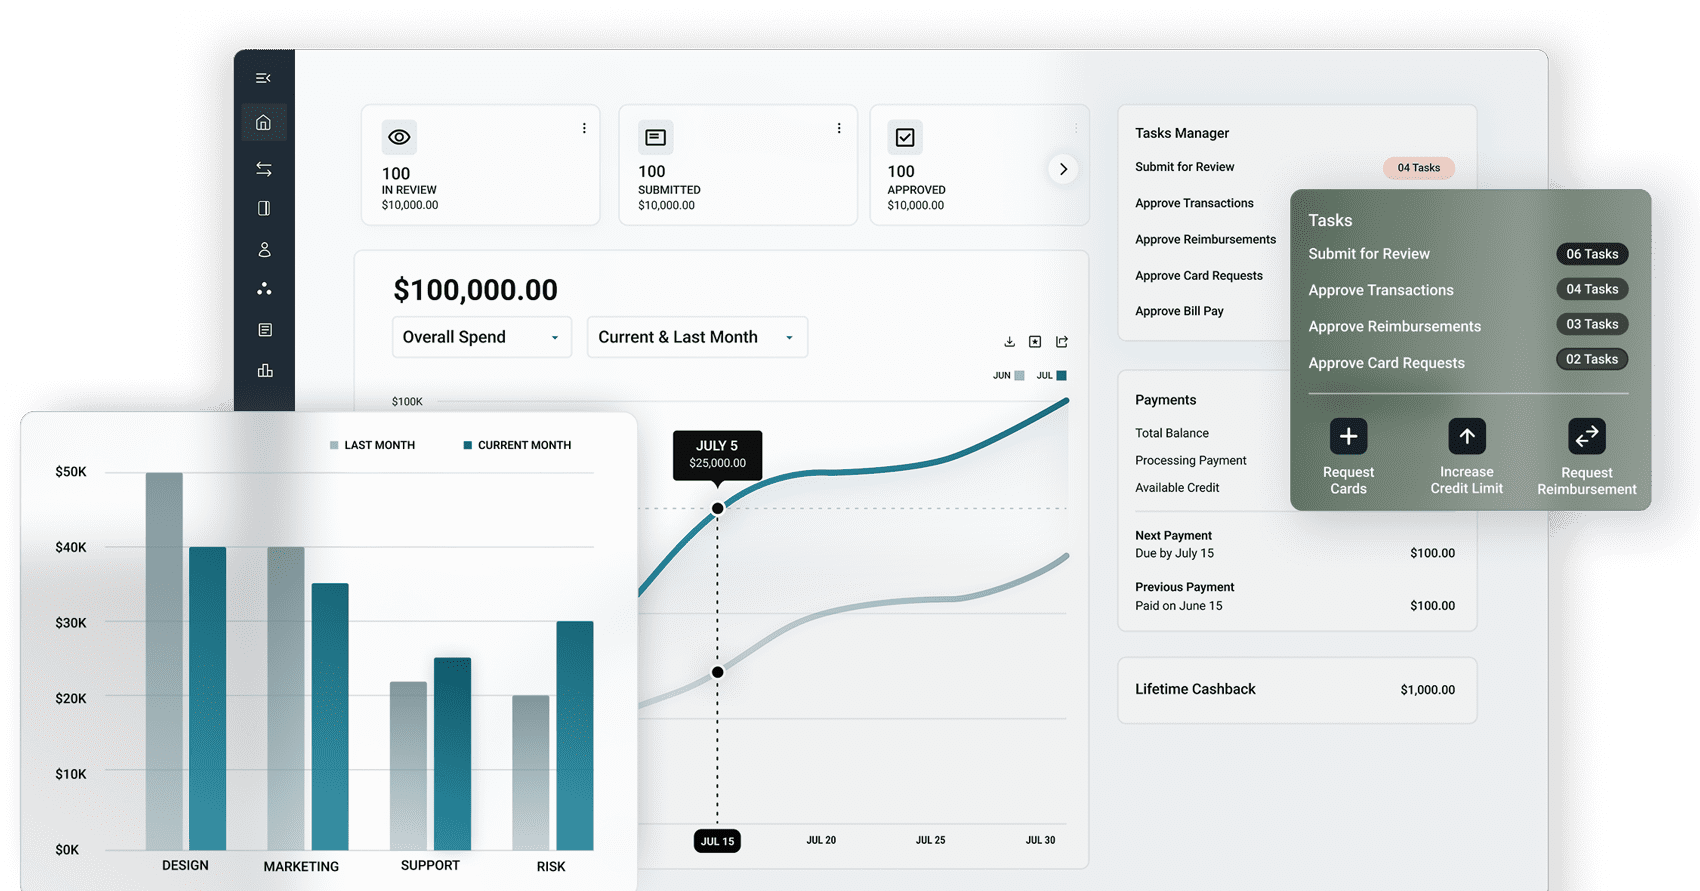Click the 02 Tasks badge
1700x891 pixels.
(x=1592, y=359)
